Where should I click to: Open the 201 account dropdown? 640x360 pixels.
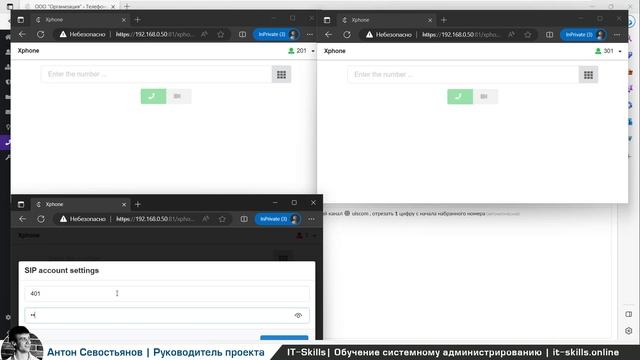(x=302, y=51)
